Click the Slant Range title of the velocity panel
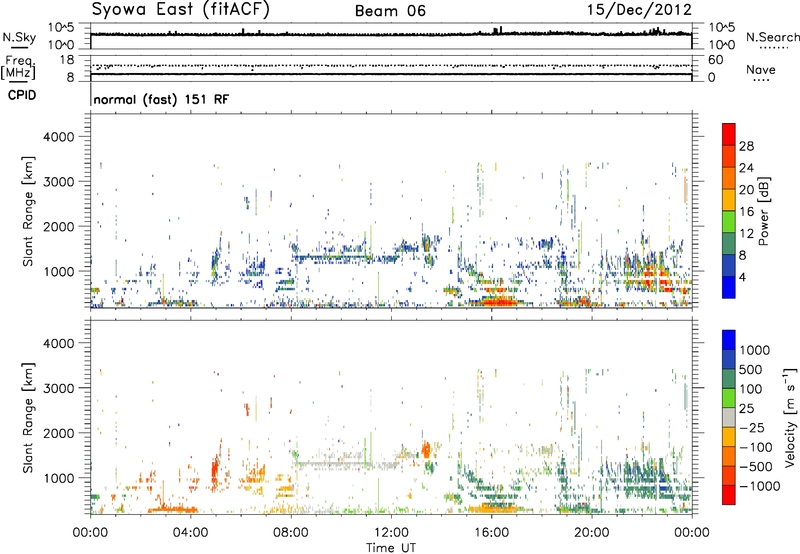Screen dimensions: 800x554 click(28, 418)
